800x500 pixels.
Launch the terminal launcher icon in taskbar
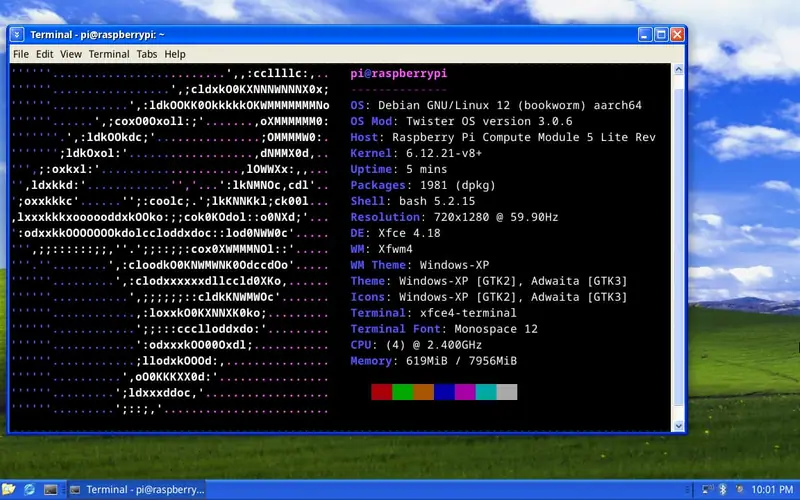pyautogui.click(x=50, y=490)
